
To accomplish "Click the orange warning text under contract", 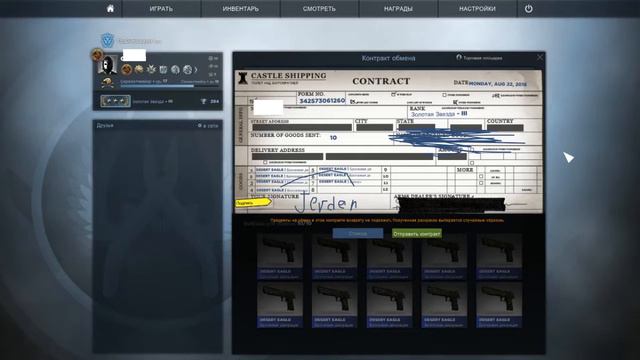I will point(387,220).
